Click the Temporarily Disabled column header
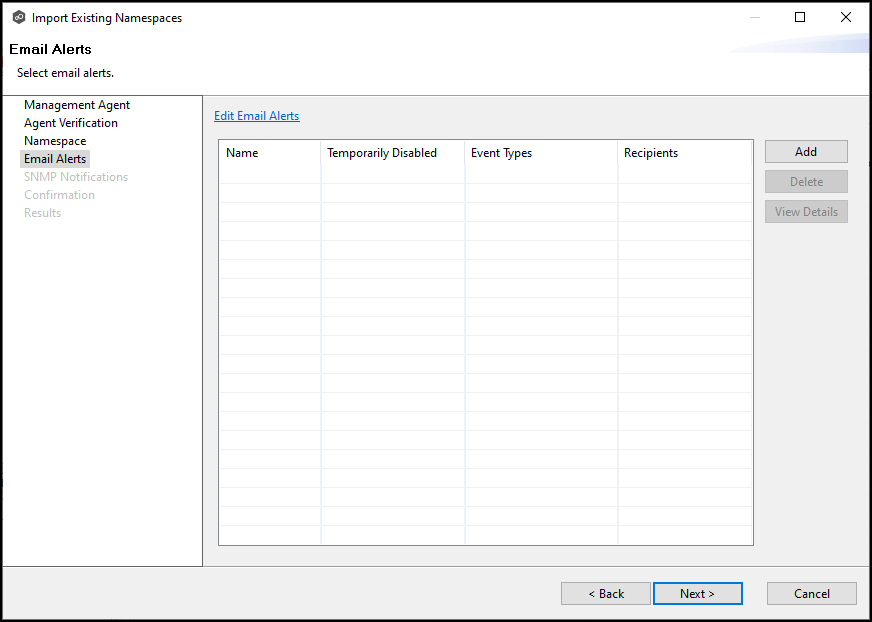 [382, 153]
